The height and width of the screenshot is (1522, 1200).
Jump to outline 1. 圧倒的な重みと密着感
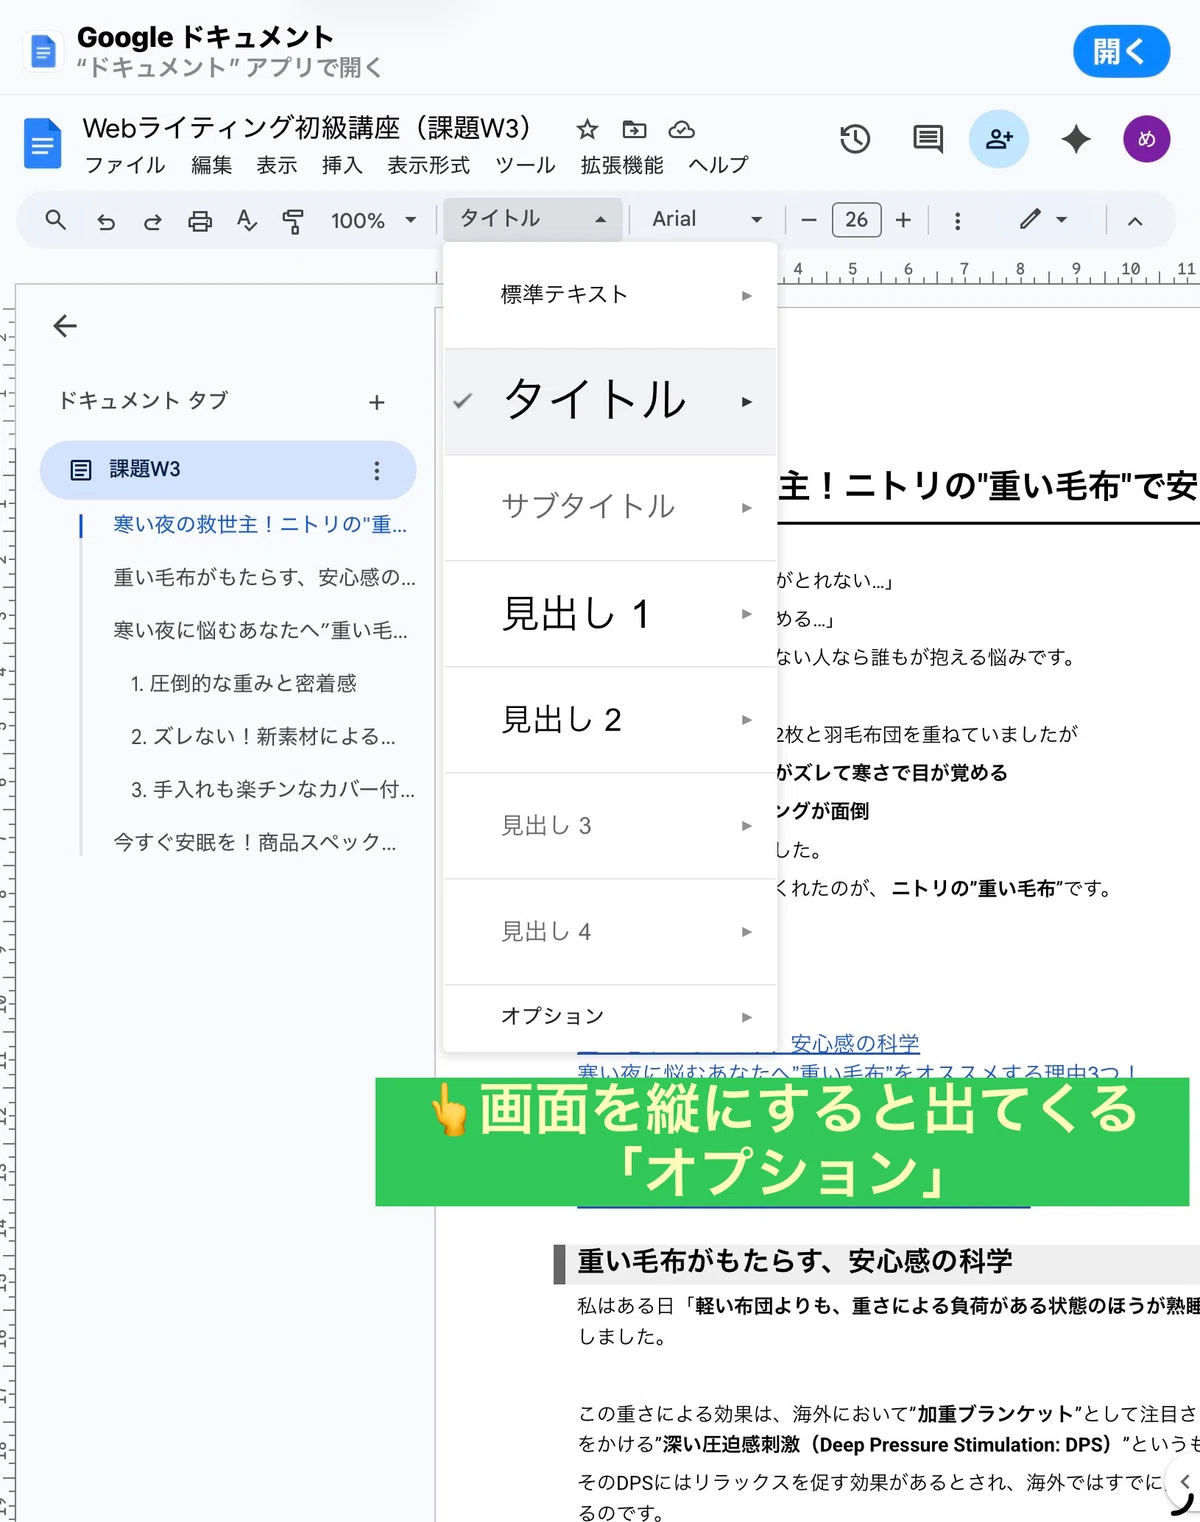[x=243, y=683]
